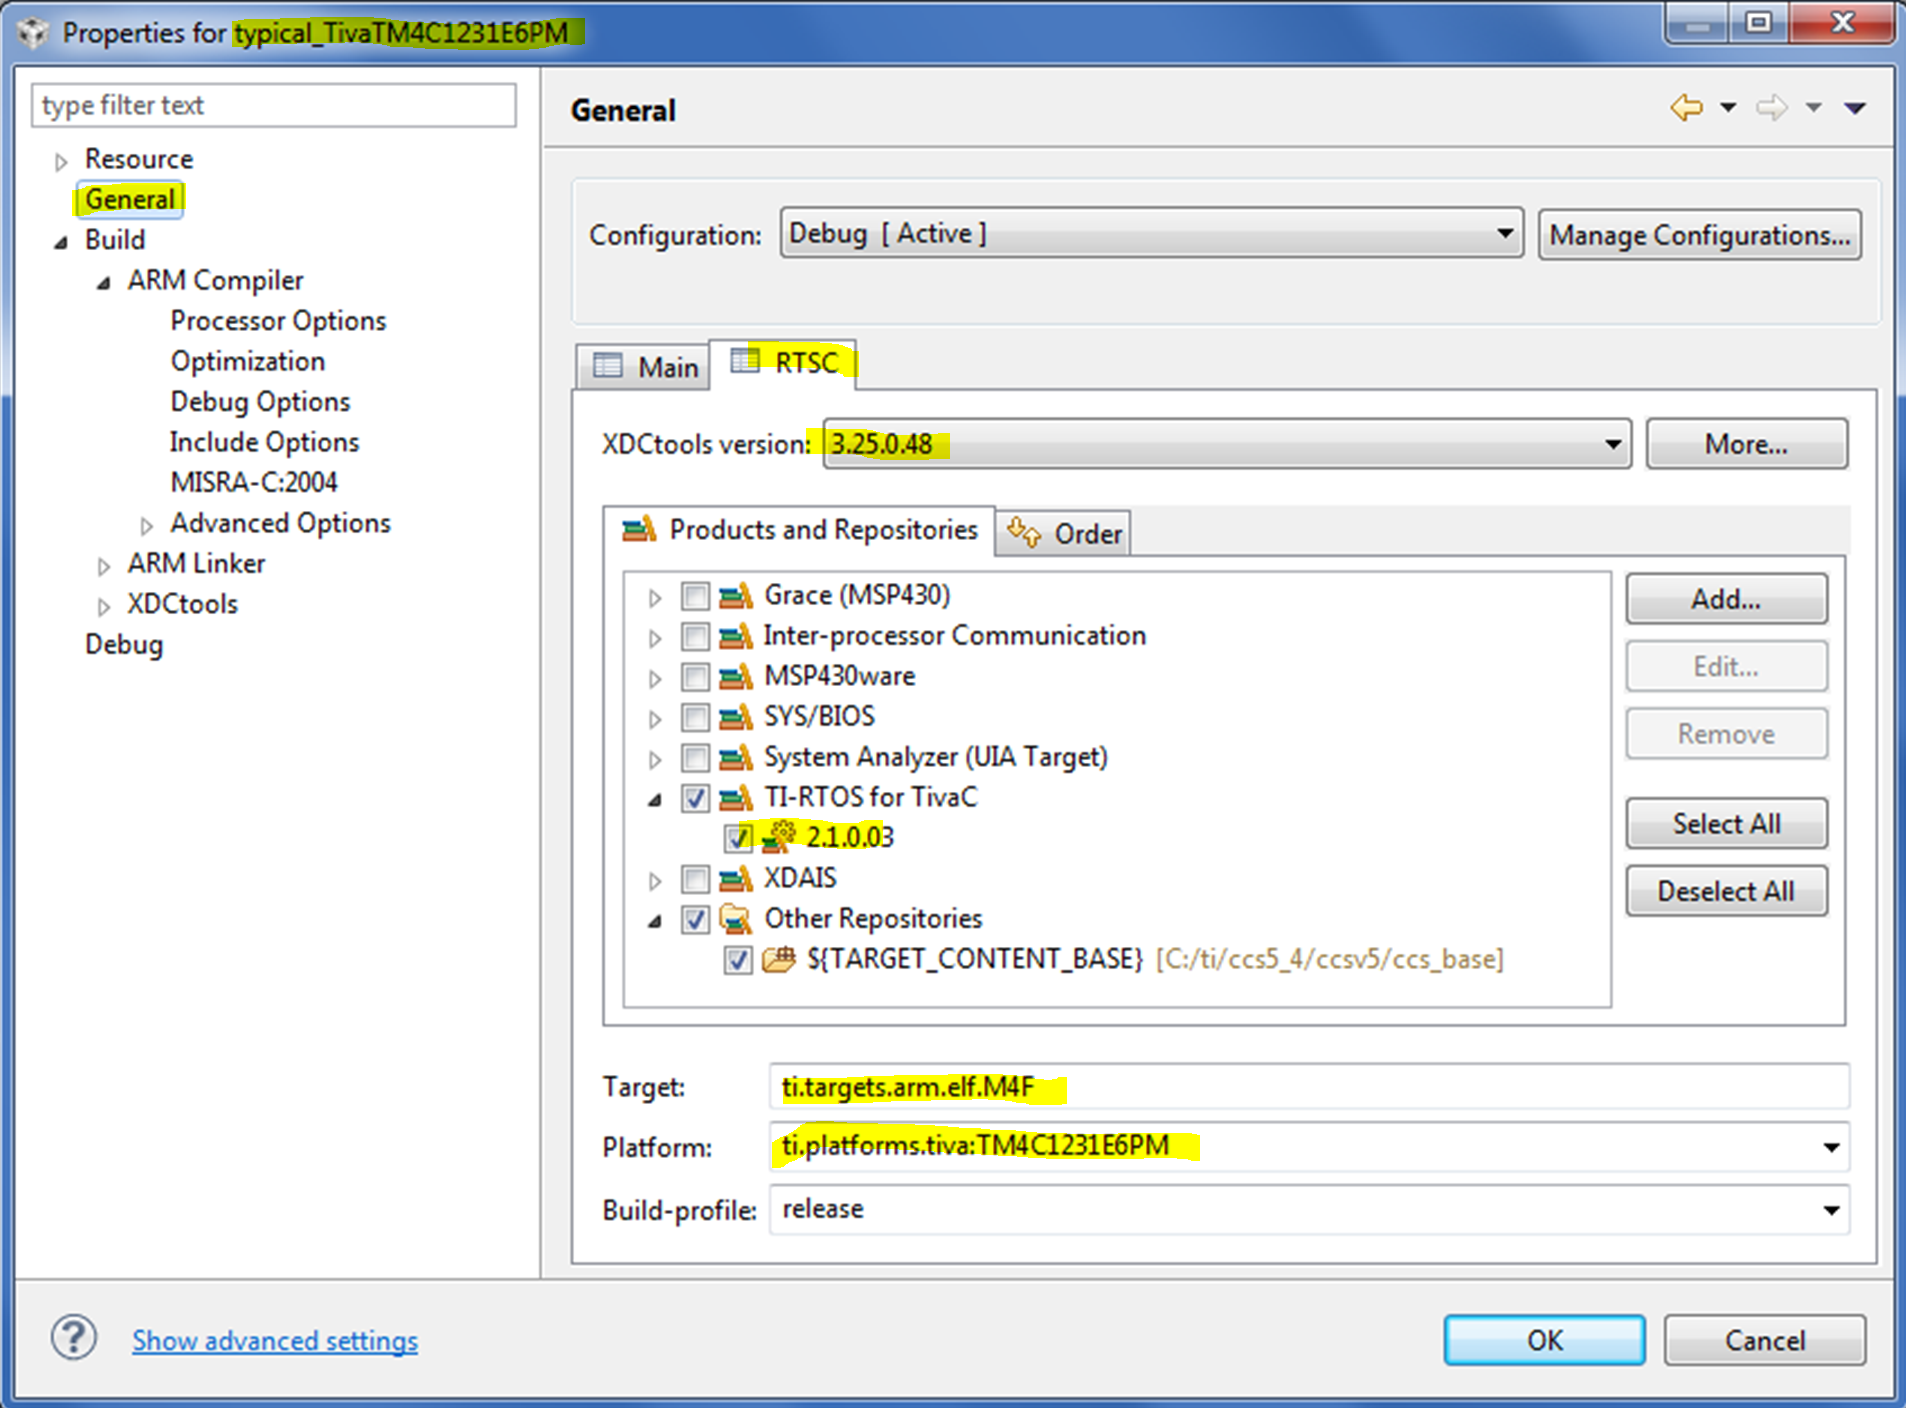Viewport: 1906px width, 1408px height.
Task: Click the Inter-processor Communication product icon
Action: (736, 636)
